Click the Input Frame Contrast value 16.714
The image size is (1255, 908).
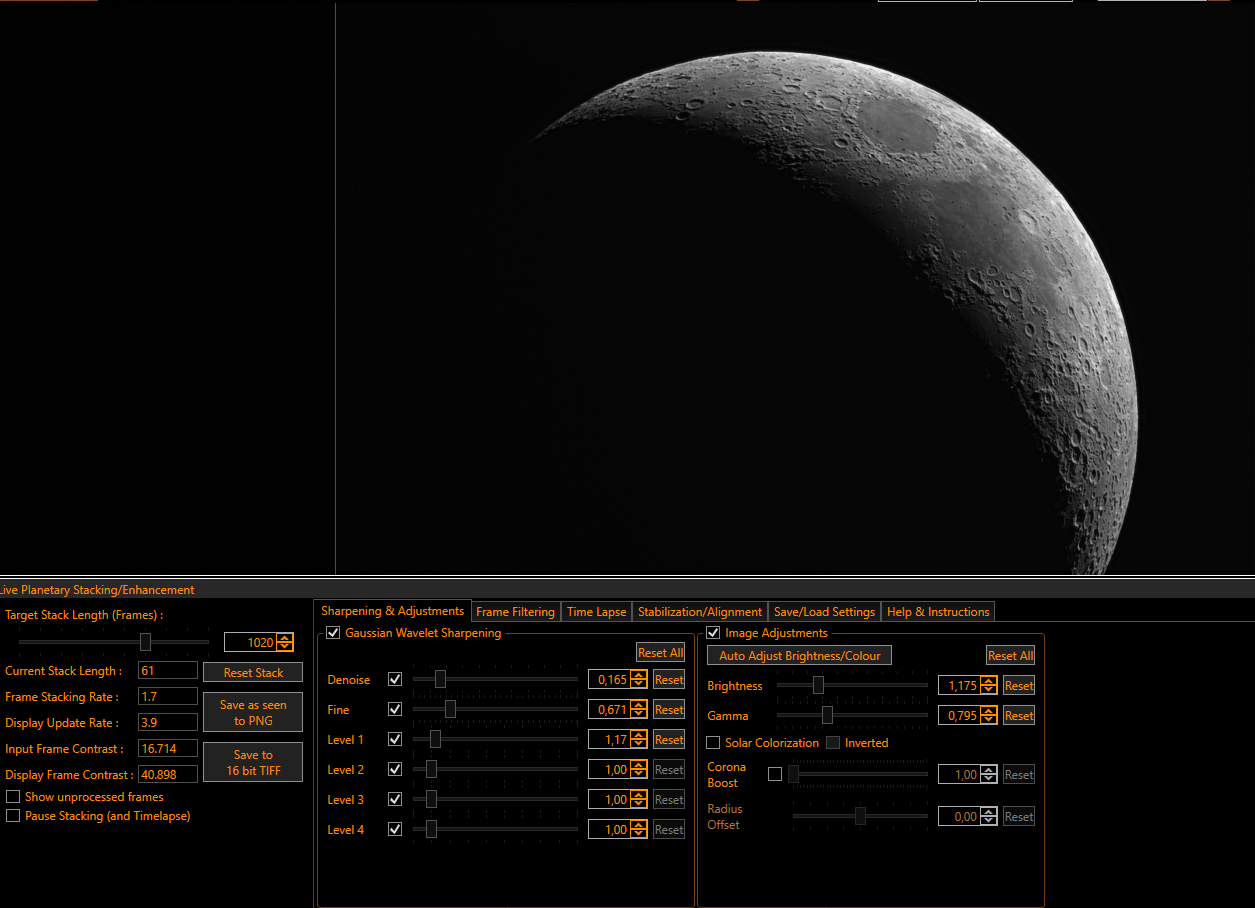[168, 749]
